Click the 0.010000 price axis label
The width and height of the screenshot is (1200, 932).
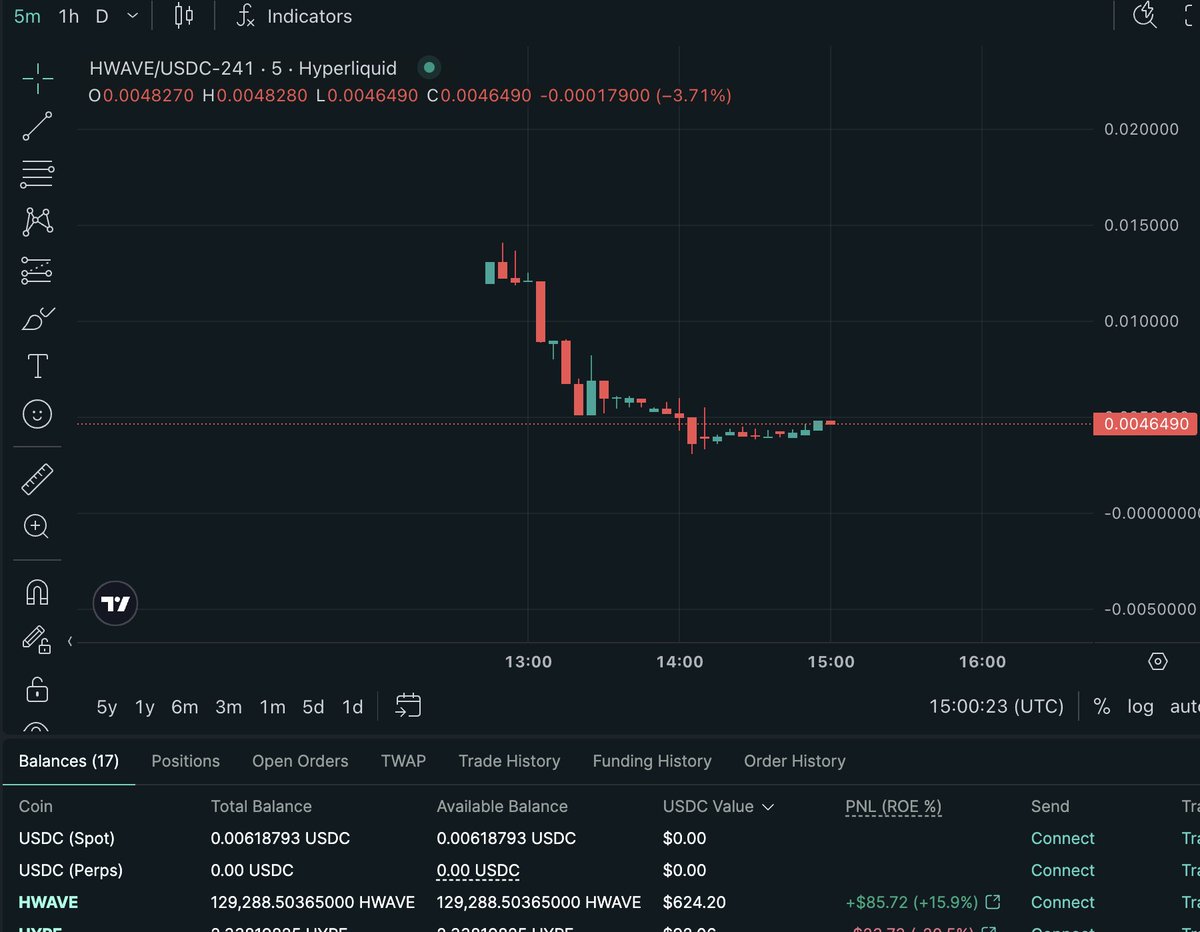[1141, 321]
